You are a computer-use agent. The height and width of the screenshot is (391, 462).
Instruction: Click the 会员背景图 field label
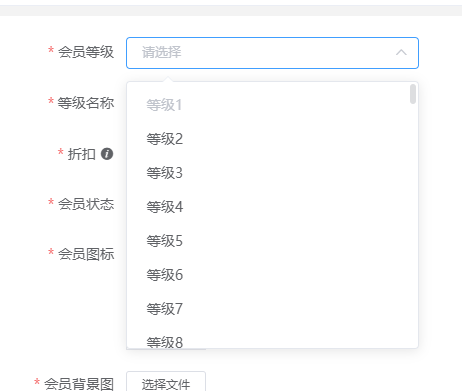click(79, 384)
